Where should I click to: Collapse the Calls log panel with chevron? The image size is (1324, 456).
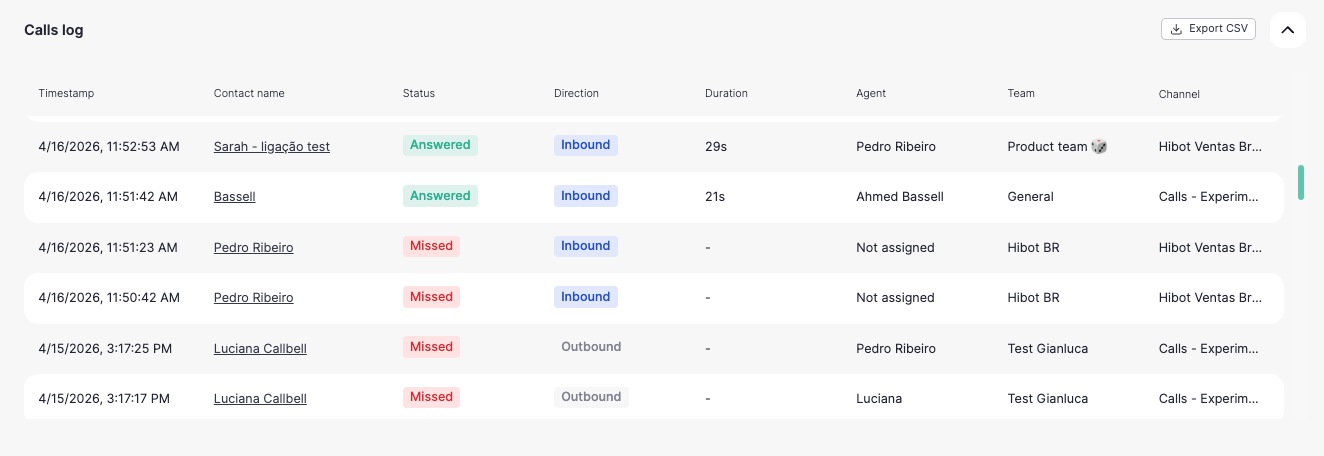tap(1288, 30)
